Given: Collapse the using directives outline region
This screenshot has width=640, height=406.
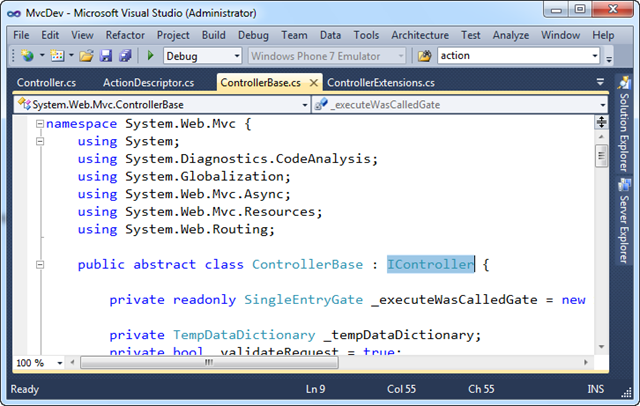Looking at the screenshot, I should 40,142.
